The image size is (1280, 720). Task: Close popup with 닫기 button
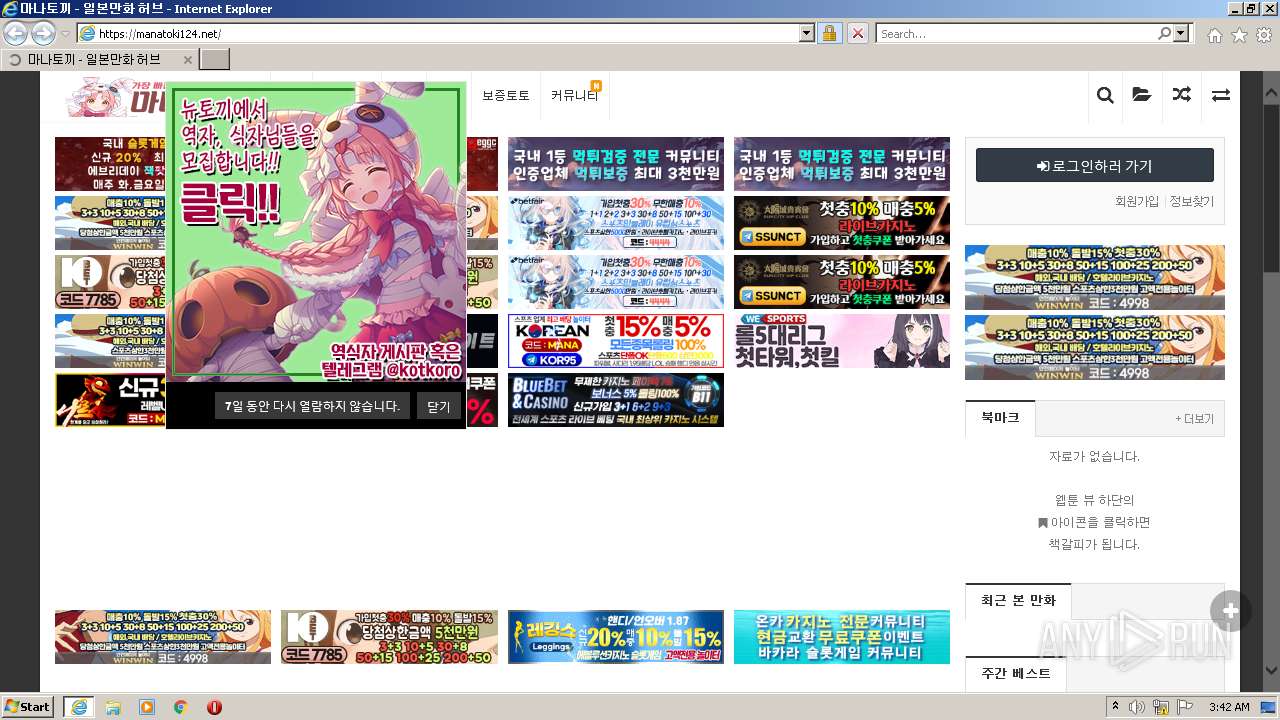point(439,406)
